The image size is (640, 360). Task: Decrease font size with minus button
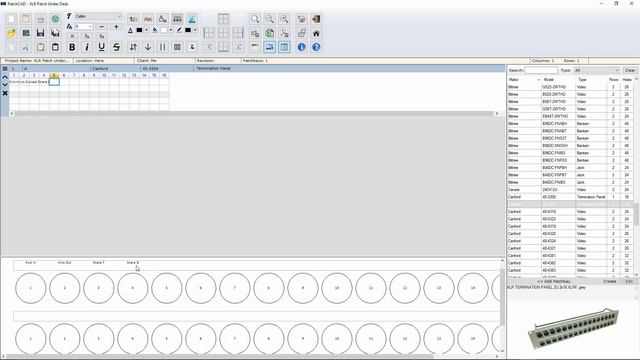102,27
